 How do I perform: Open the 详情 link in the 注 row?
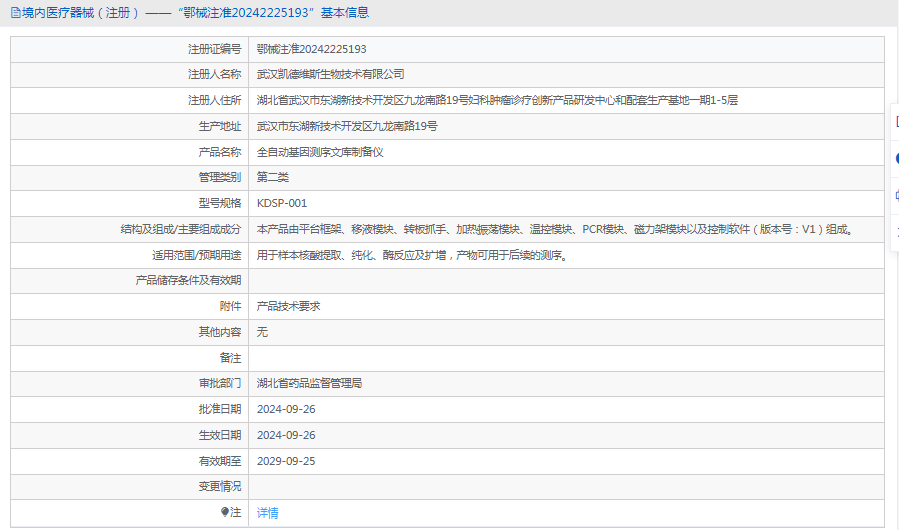click(267, 513)
